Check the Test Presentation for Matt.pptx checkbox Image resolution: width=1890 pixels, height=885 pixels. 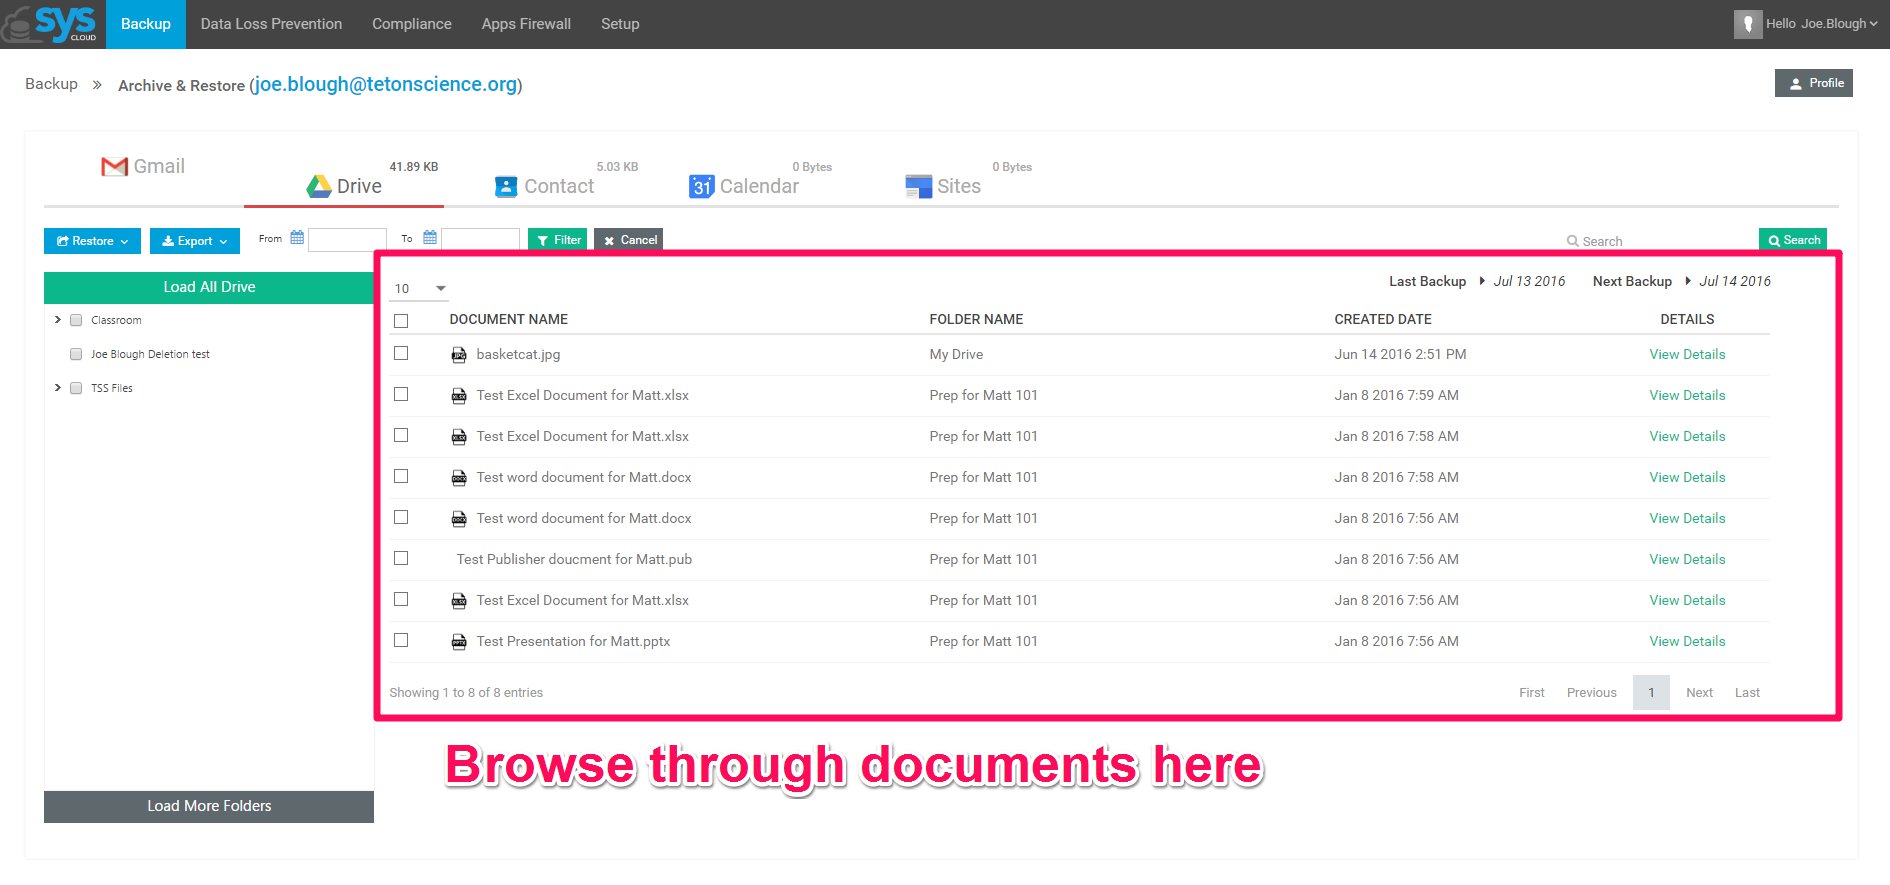(x=401, y=640)
